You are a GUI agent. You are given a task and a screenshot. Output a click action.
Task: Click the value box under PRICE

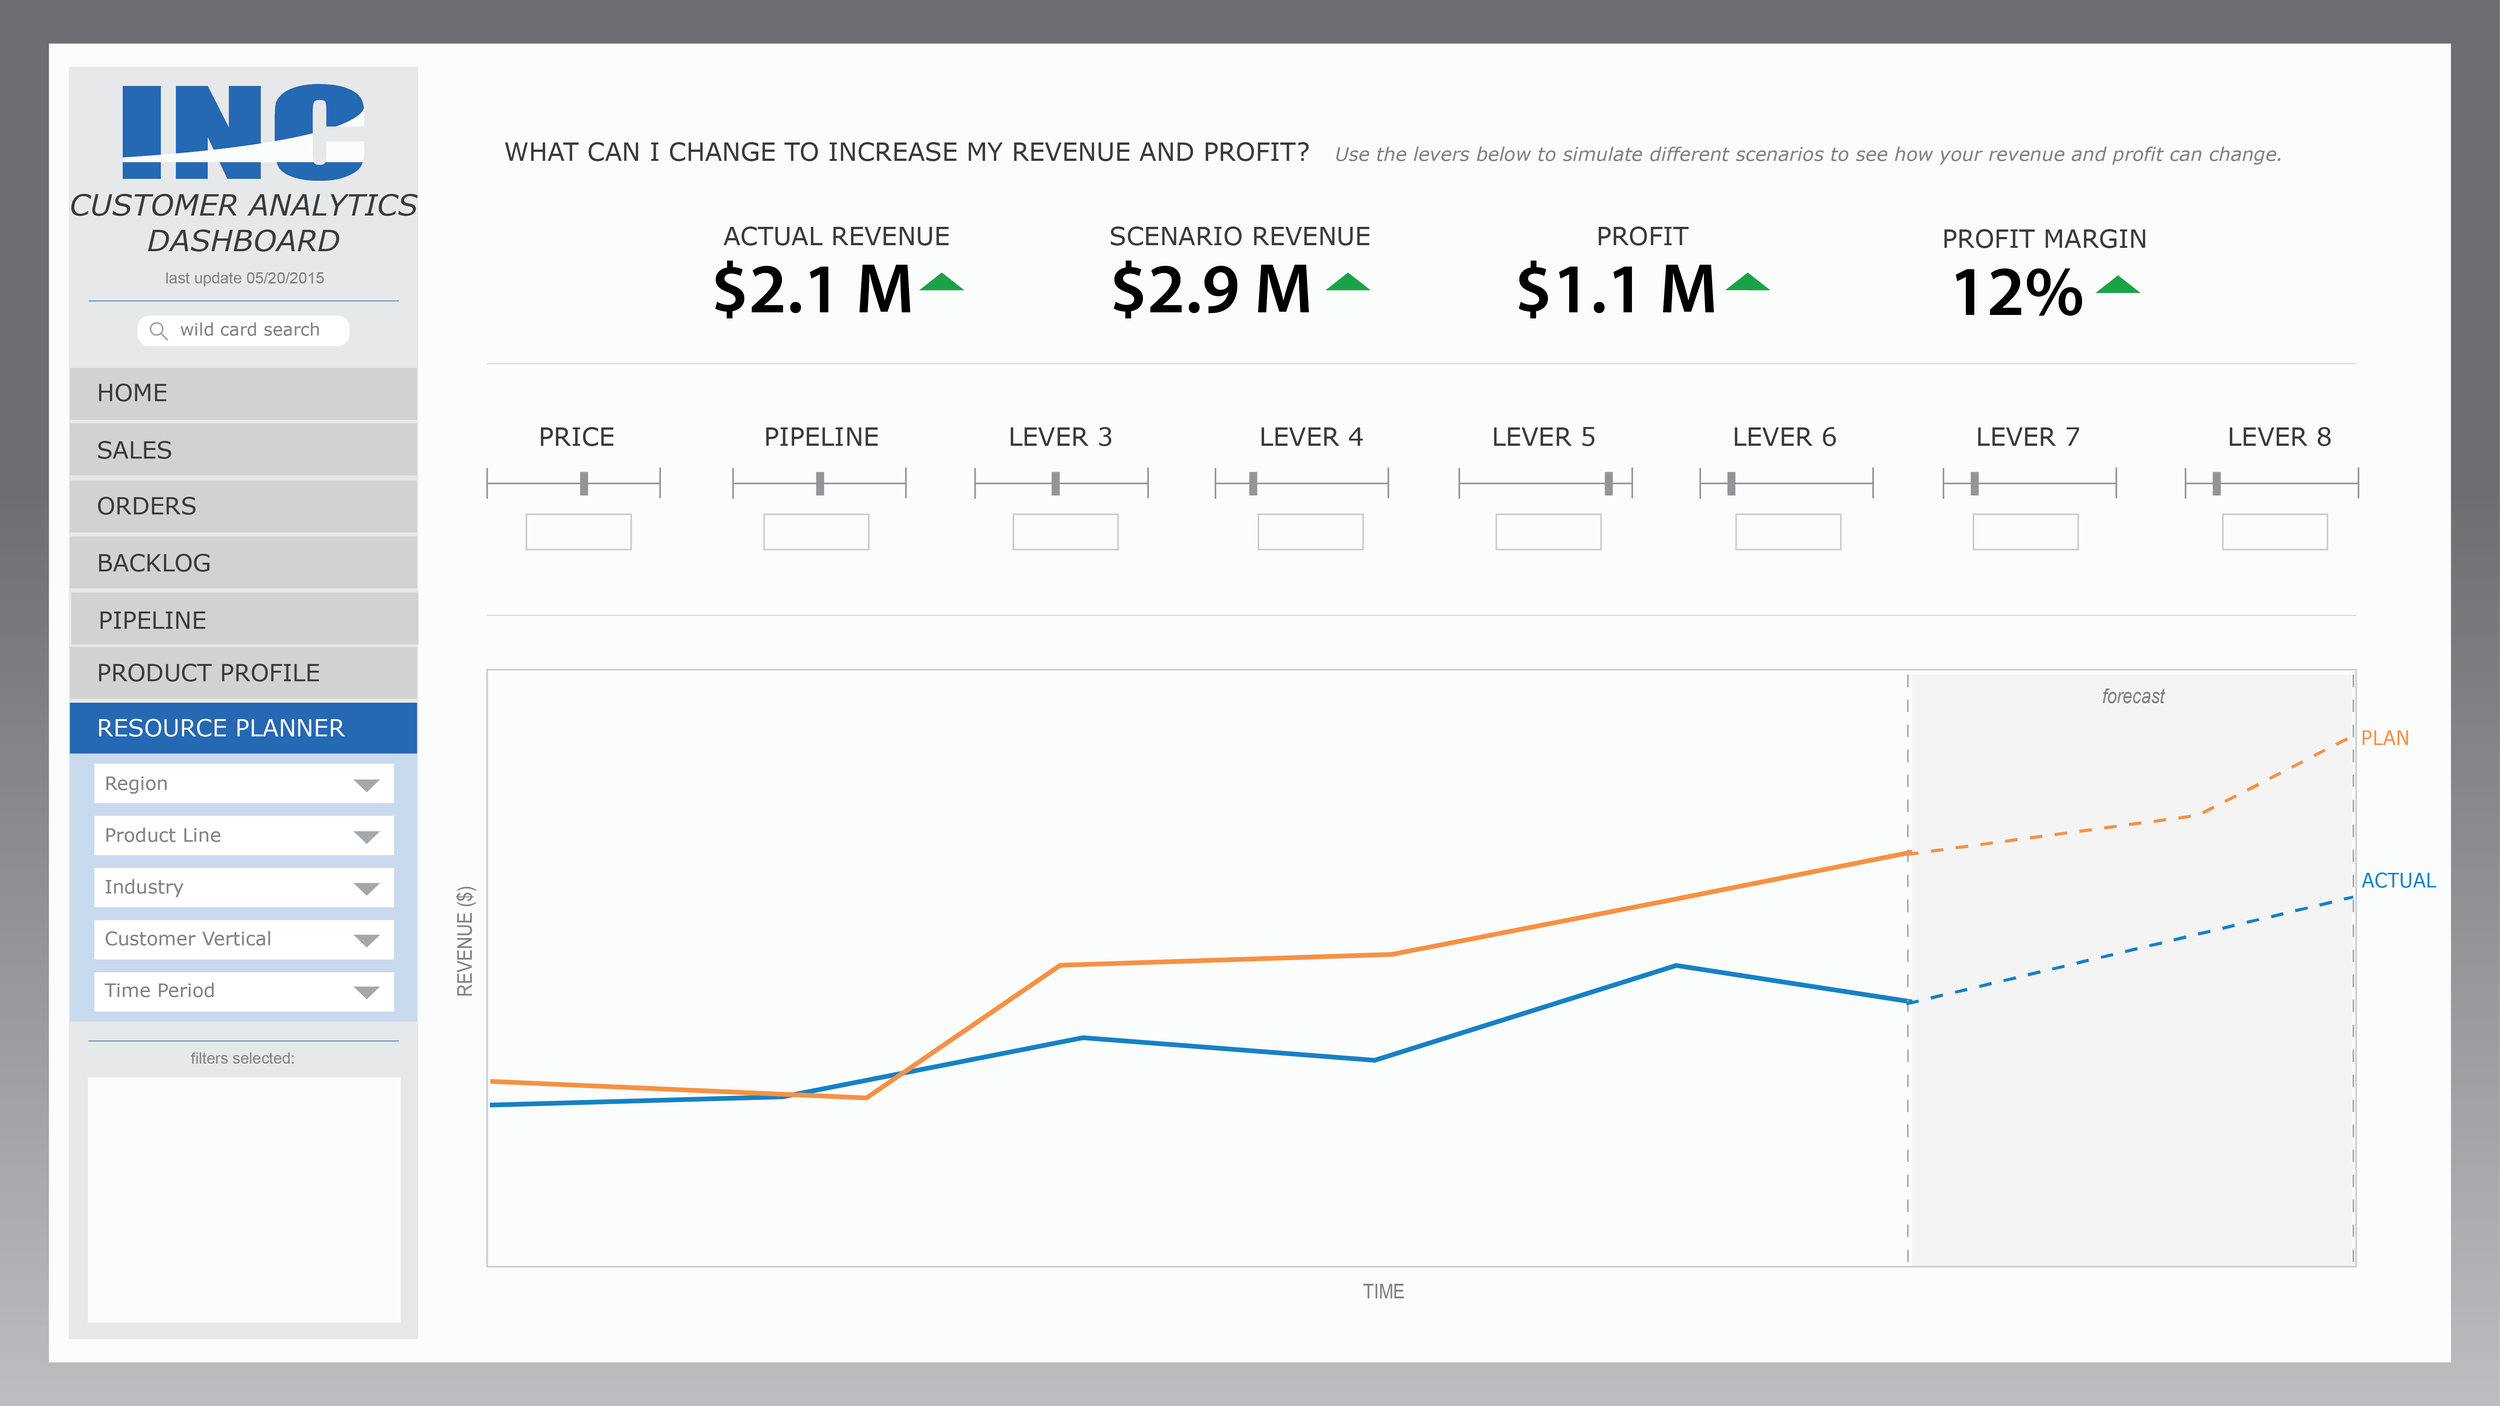pos(579,532)
